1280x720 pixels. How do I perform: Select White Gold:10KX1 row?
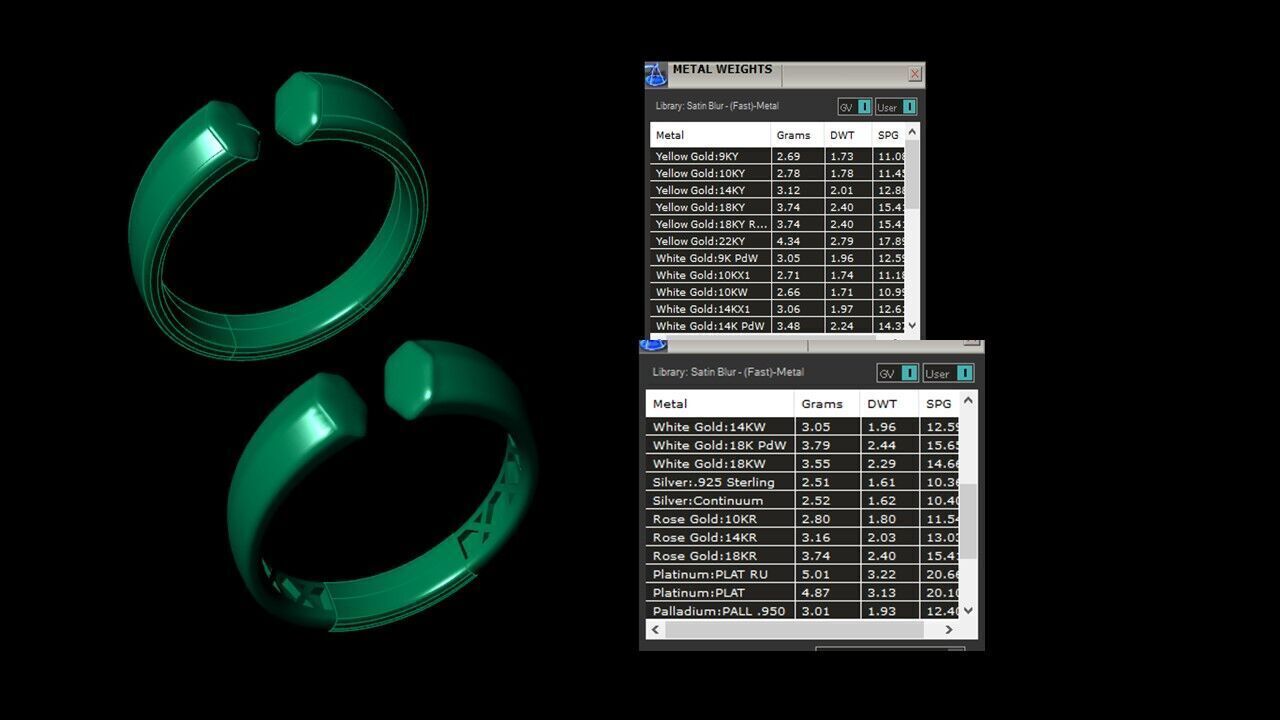[777, 276]
